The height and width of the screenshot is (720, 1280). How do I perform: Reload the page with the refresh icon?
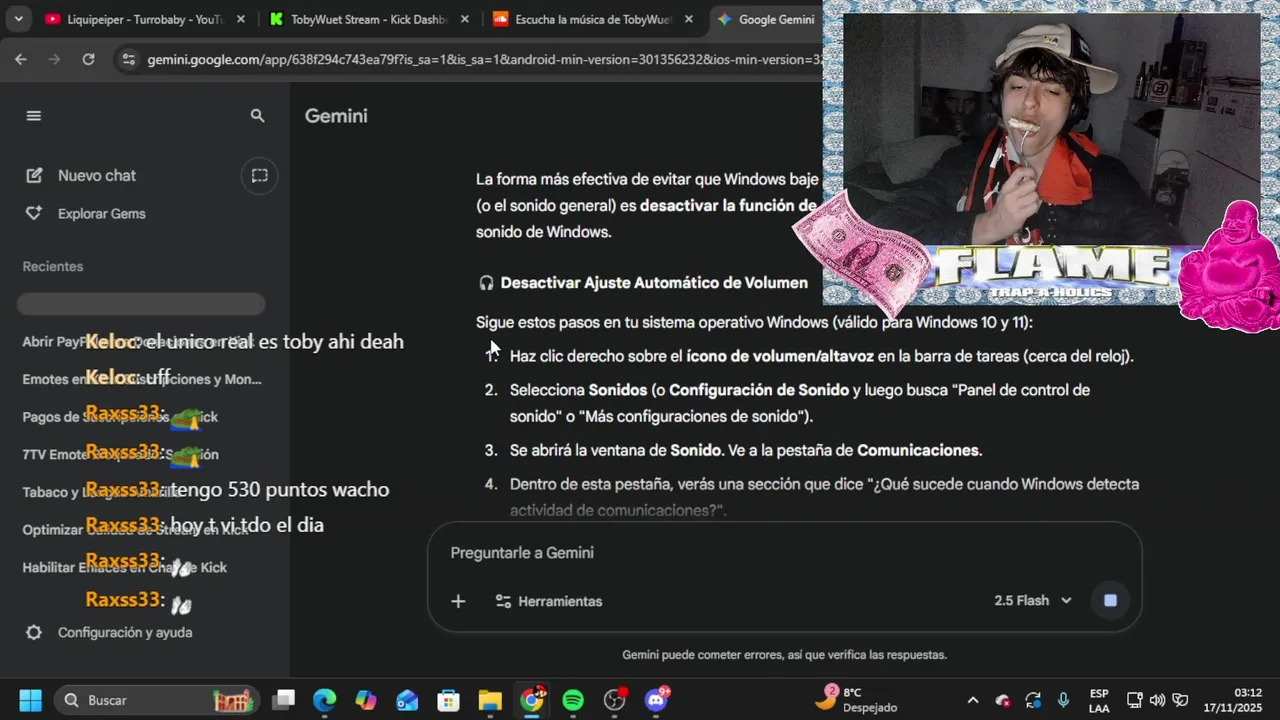(x=88, y=59)
